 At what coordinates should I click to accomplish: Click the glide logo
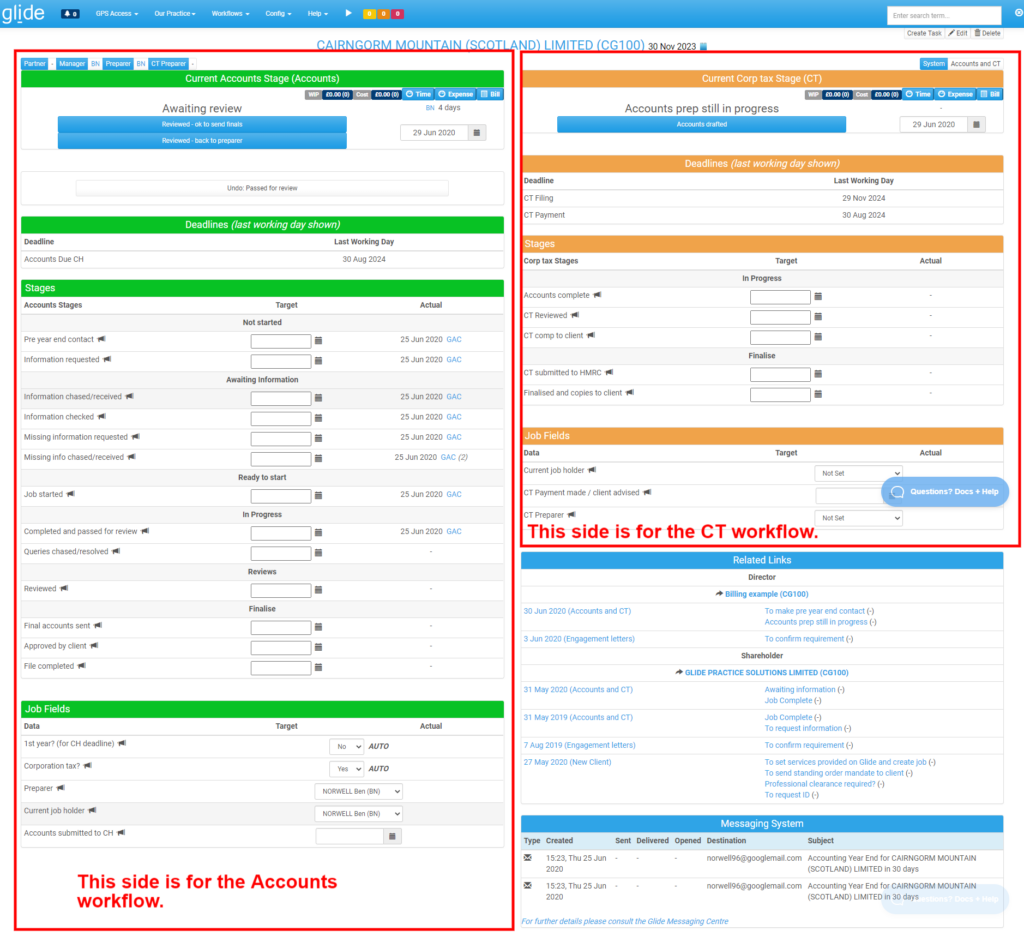click(24, 13)
